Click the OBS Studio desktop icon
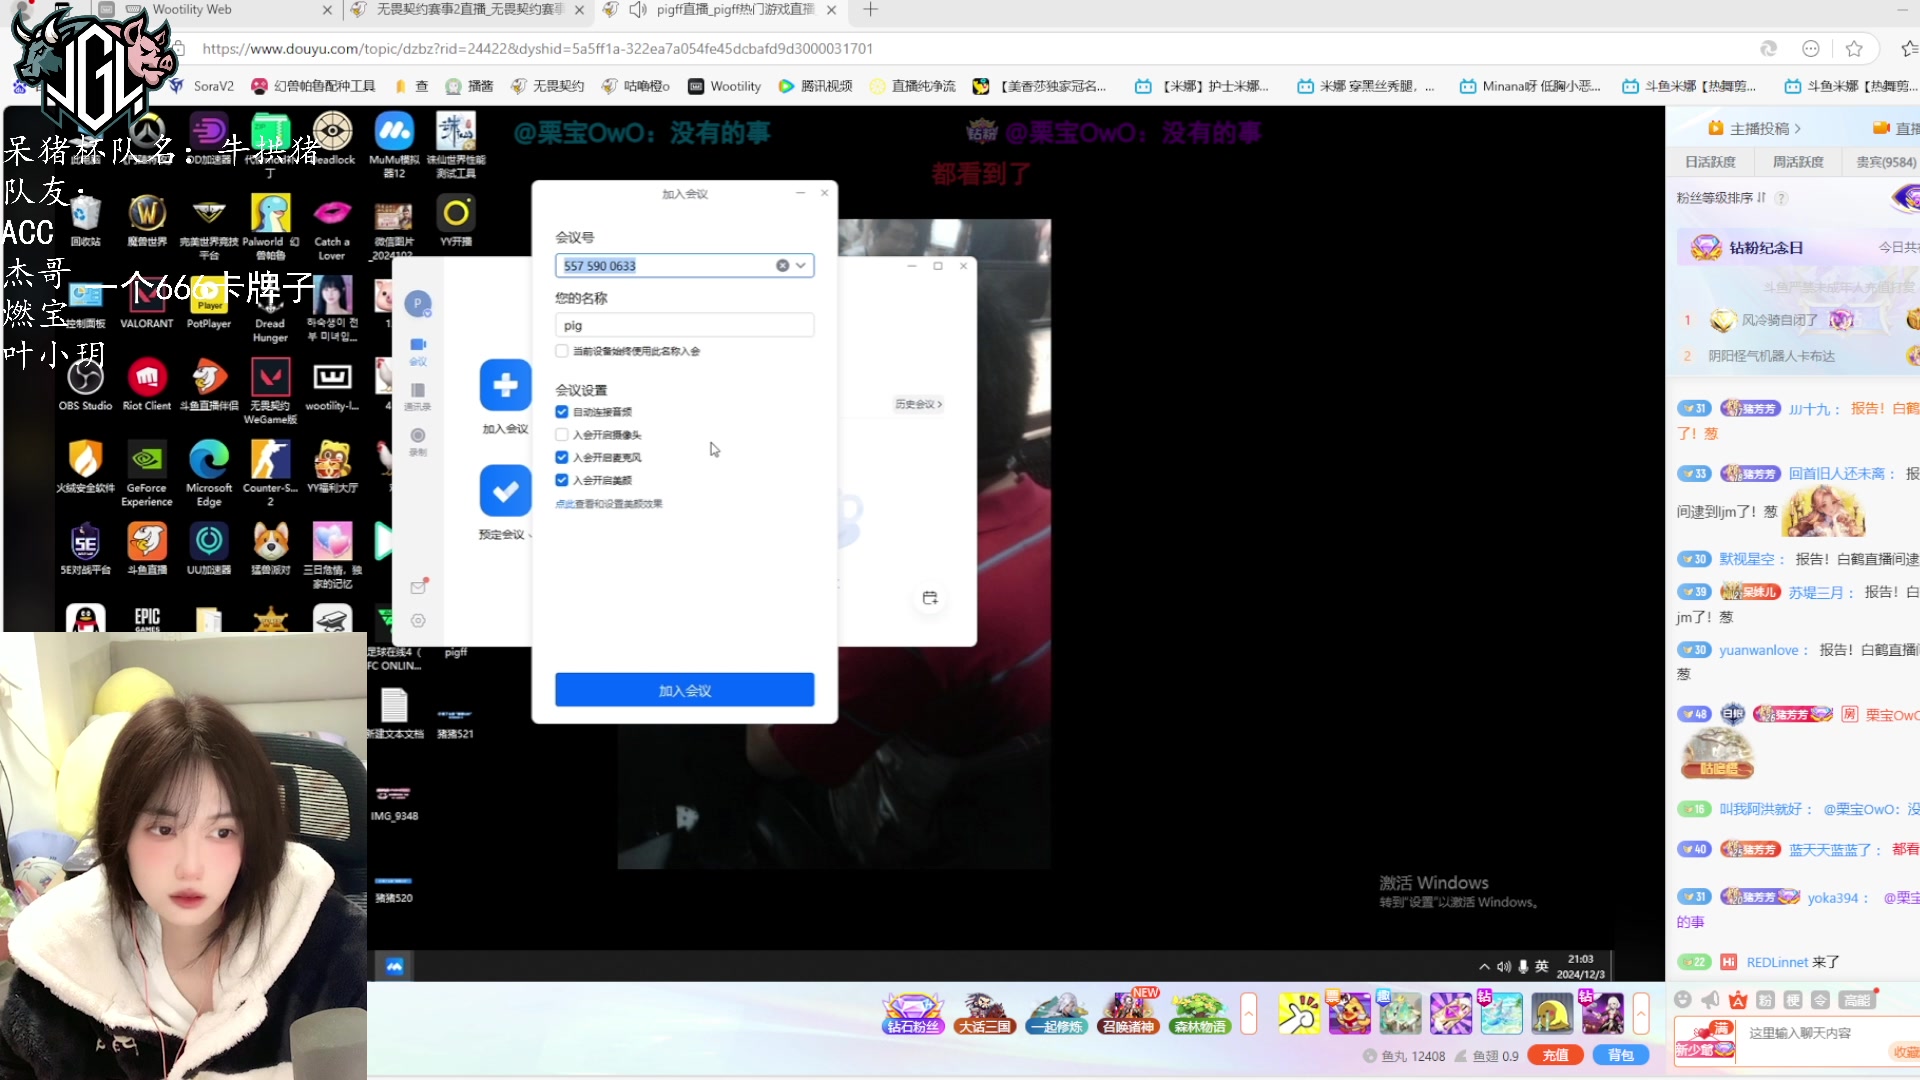Image resolution: width=1920 pixels, height=1080 pixels. click(x=85, y=386)
